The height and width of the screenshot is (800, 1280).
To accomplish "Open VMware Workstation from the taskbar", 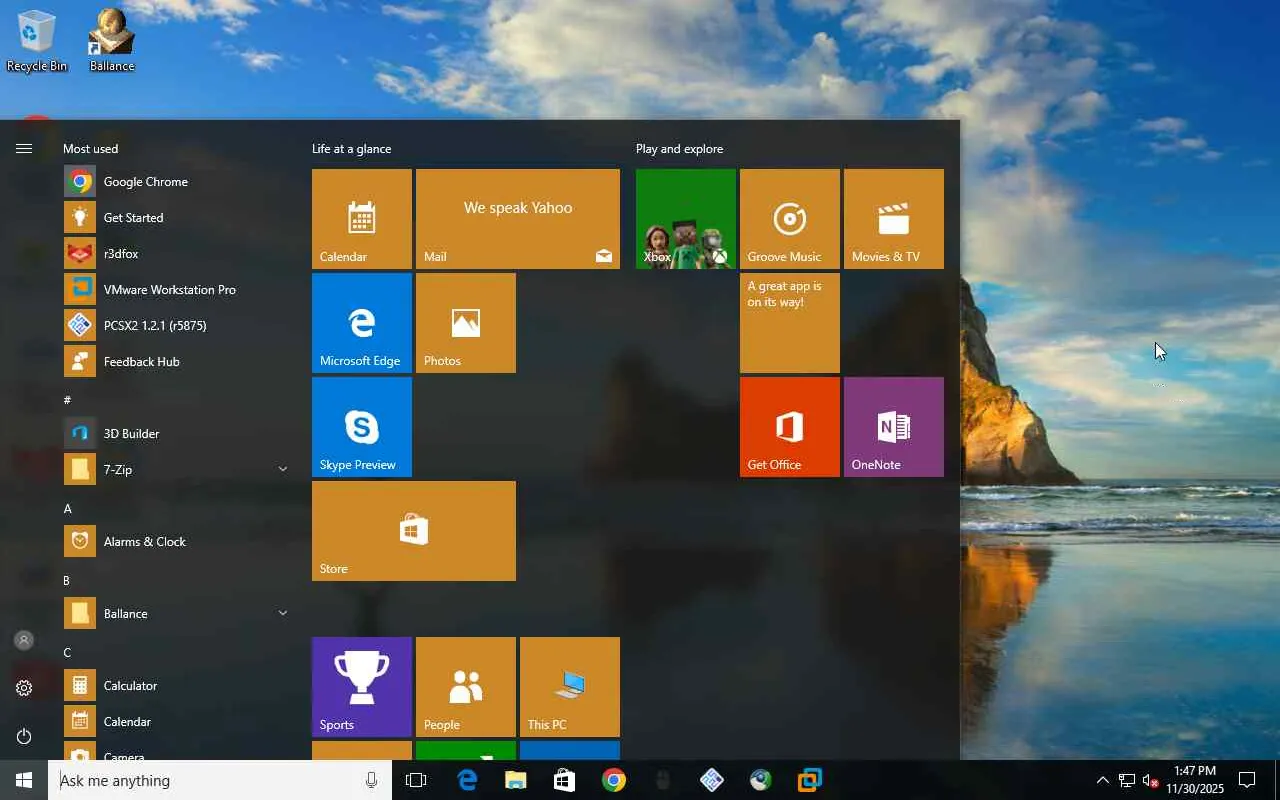I will 810,780.
